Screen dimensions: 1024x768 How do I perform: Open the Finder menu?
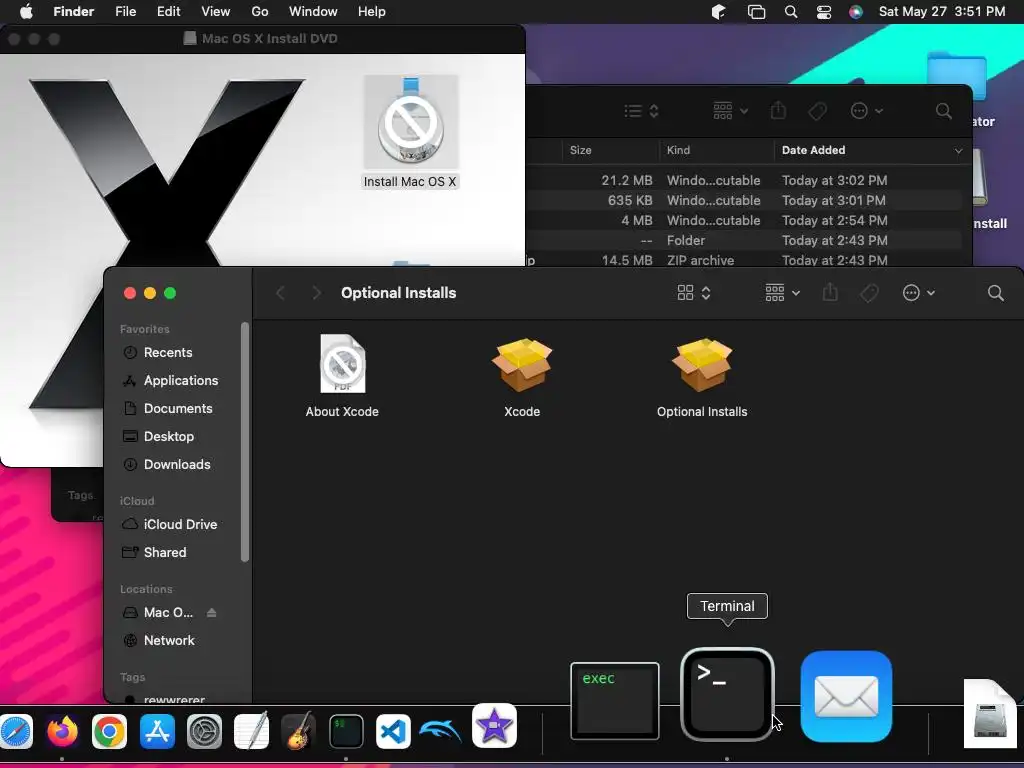73,12
